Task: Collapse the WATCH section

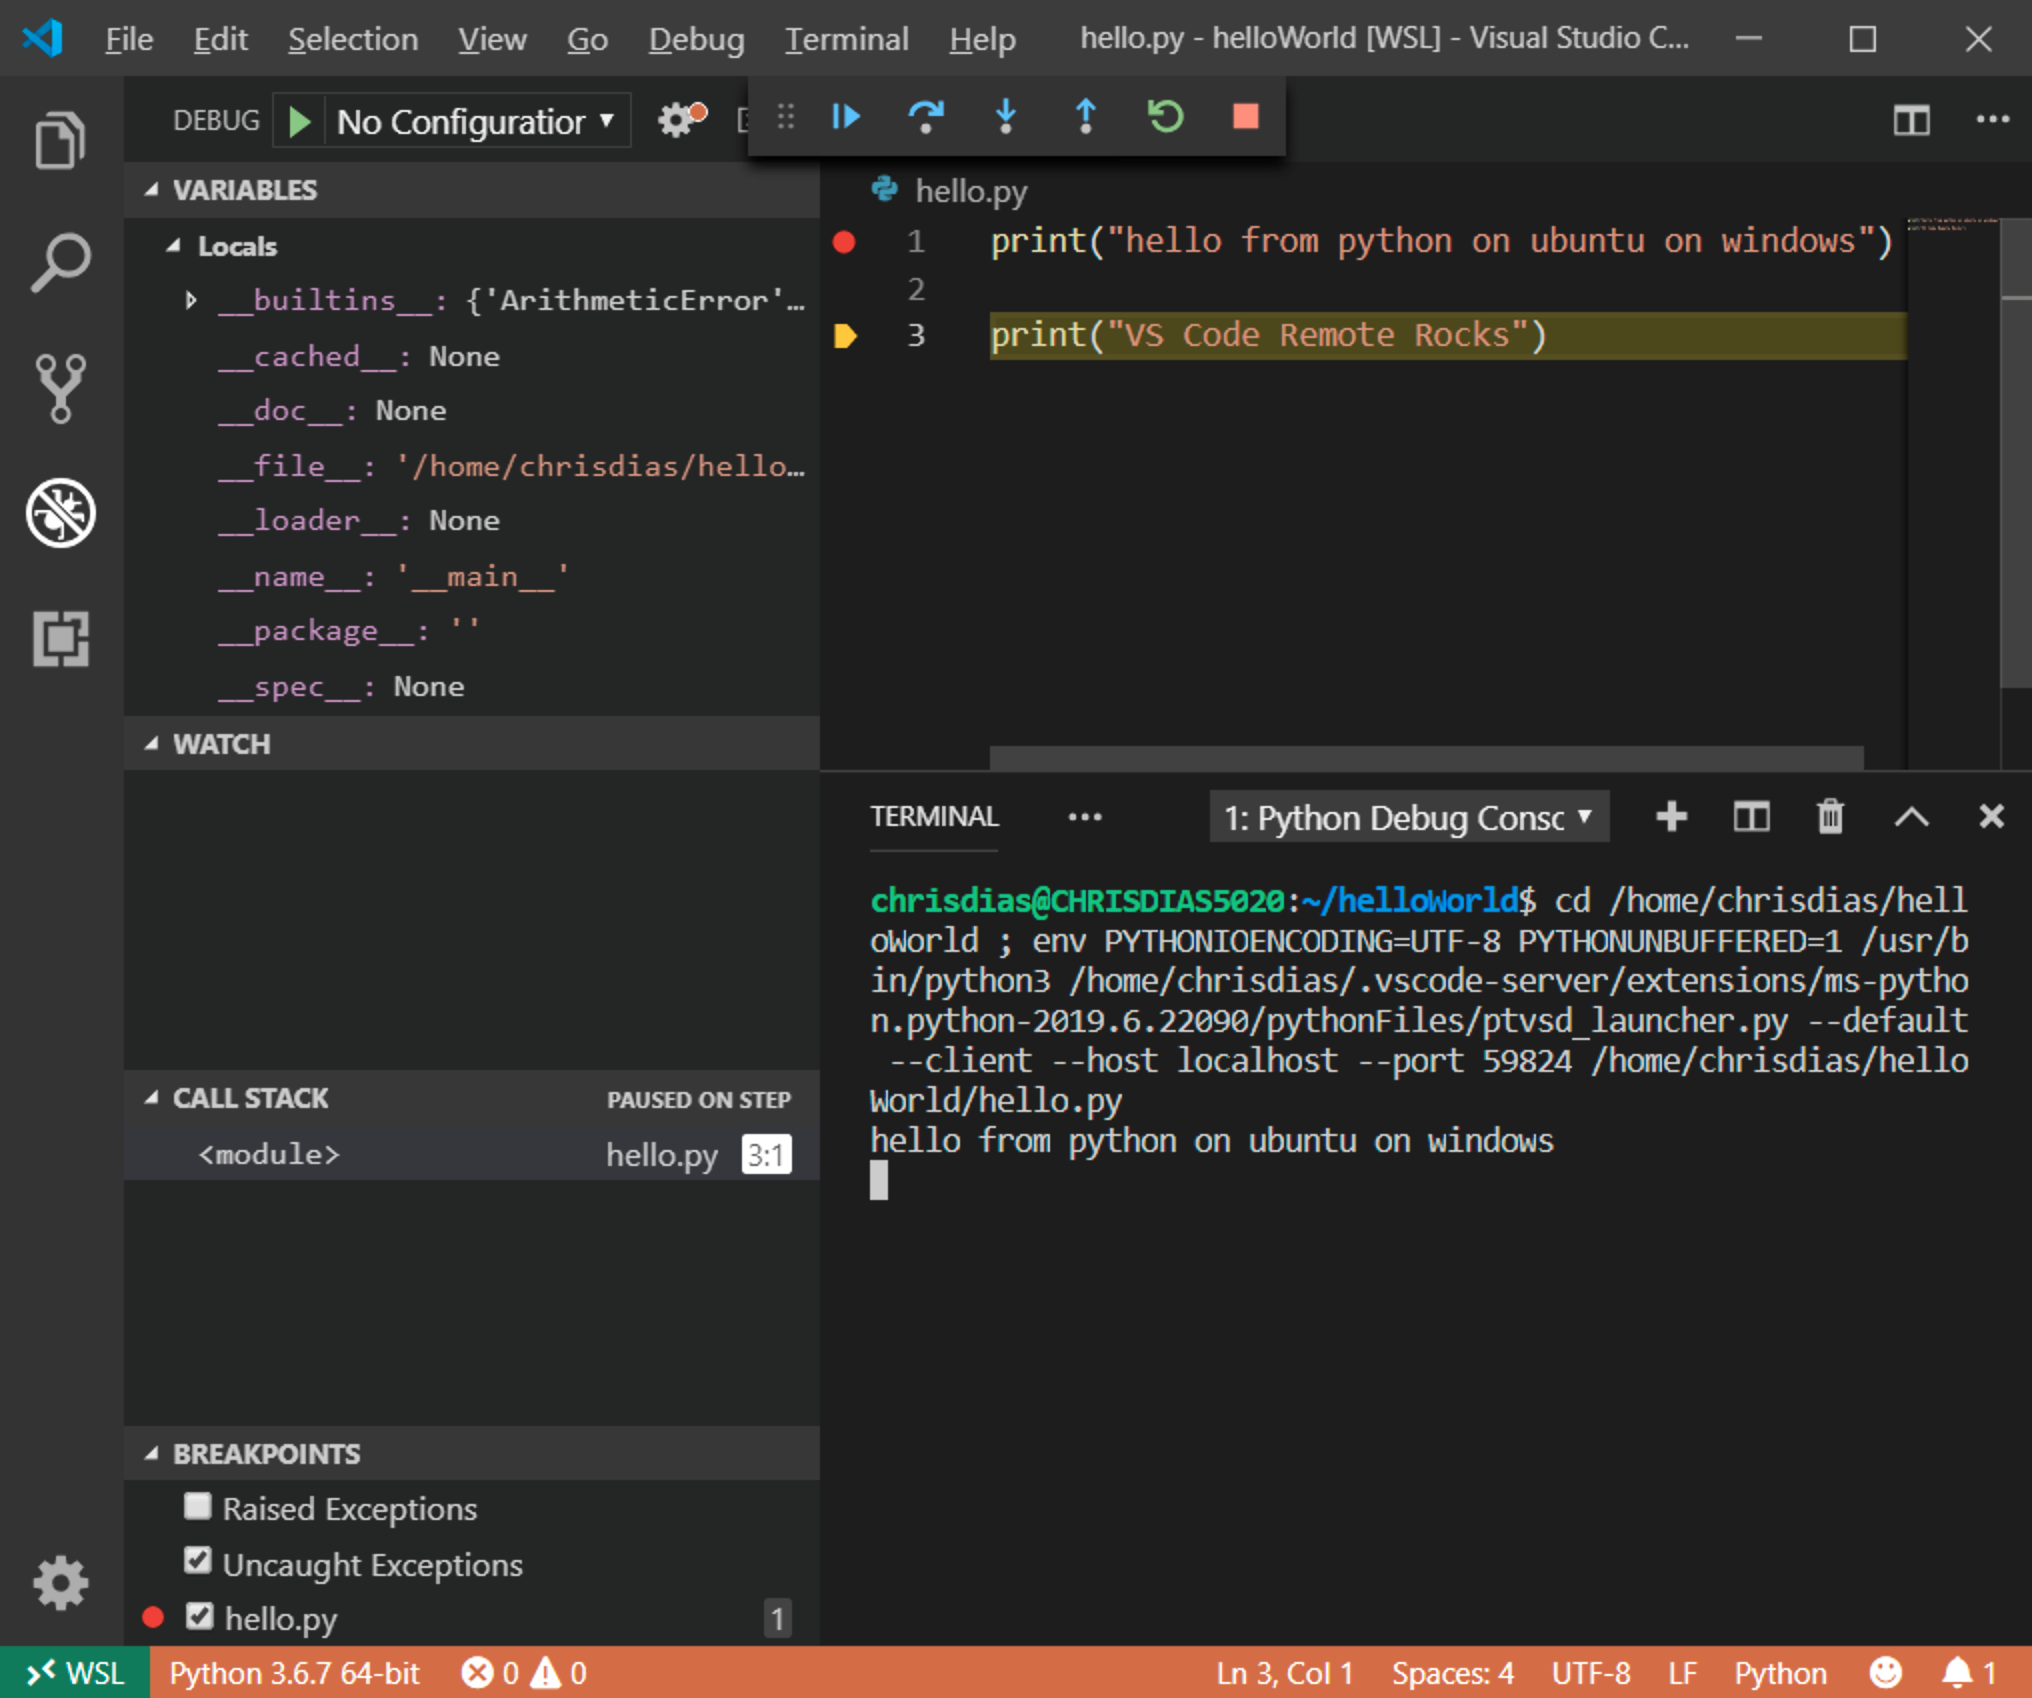Action: pyautogui.click(x=471, y=744)
